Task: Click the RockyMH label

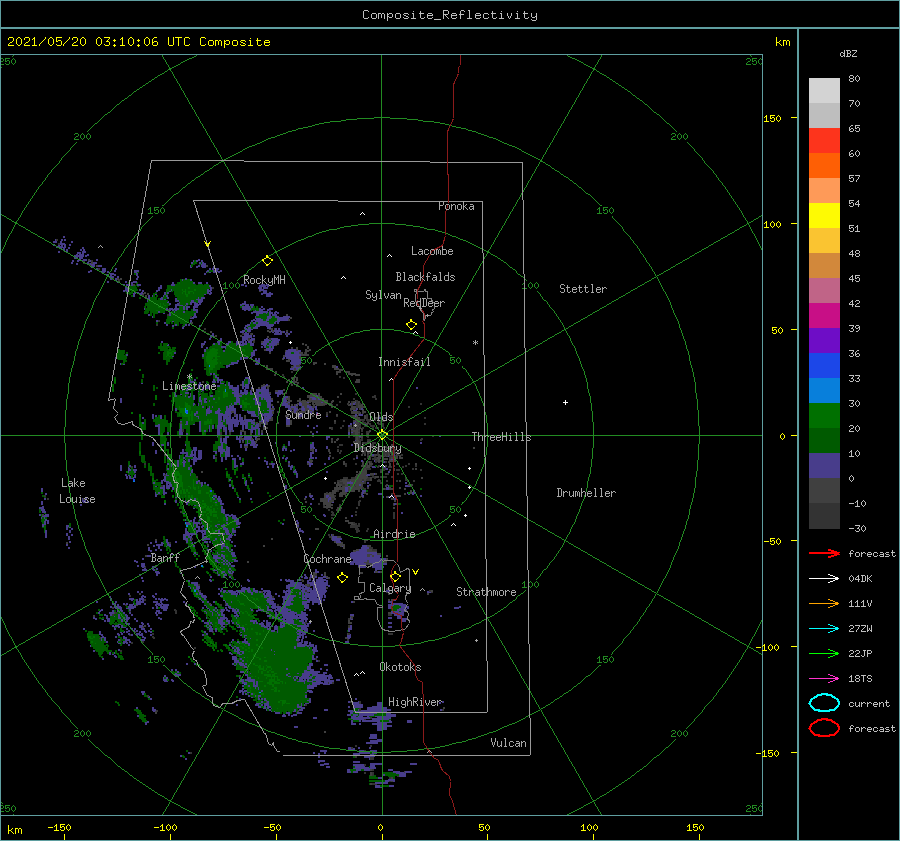Action: click(x=264, y=280)
